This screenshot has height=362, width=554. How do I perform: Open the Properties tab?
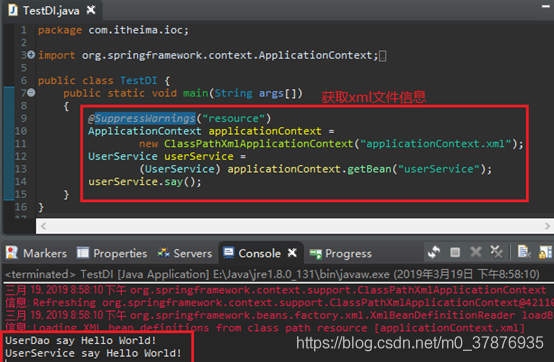112,253
